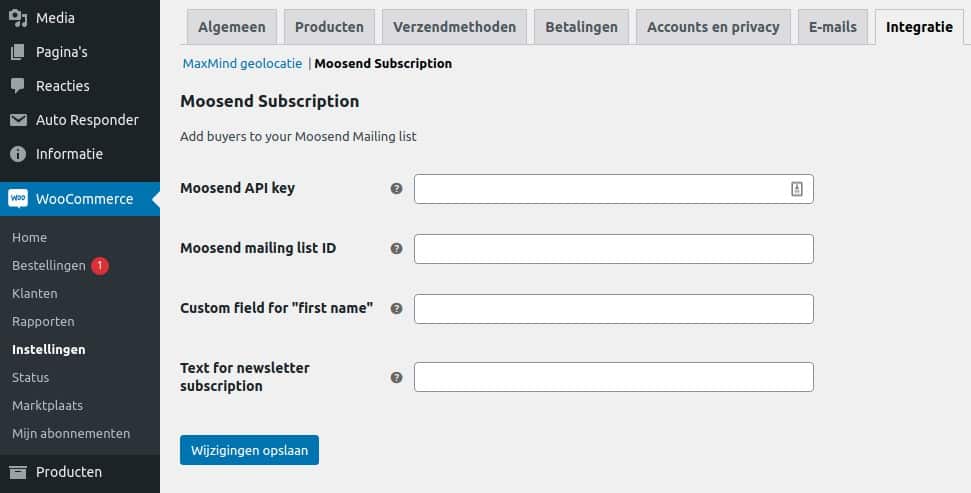
Task: Click the Moosend mailing list ID label
Action: tap(258, 248)
